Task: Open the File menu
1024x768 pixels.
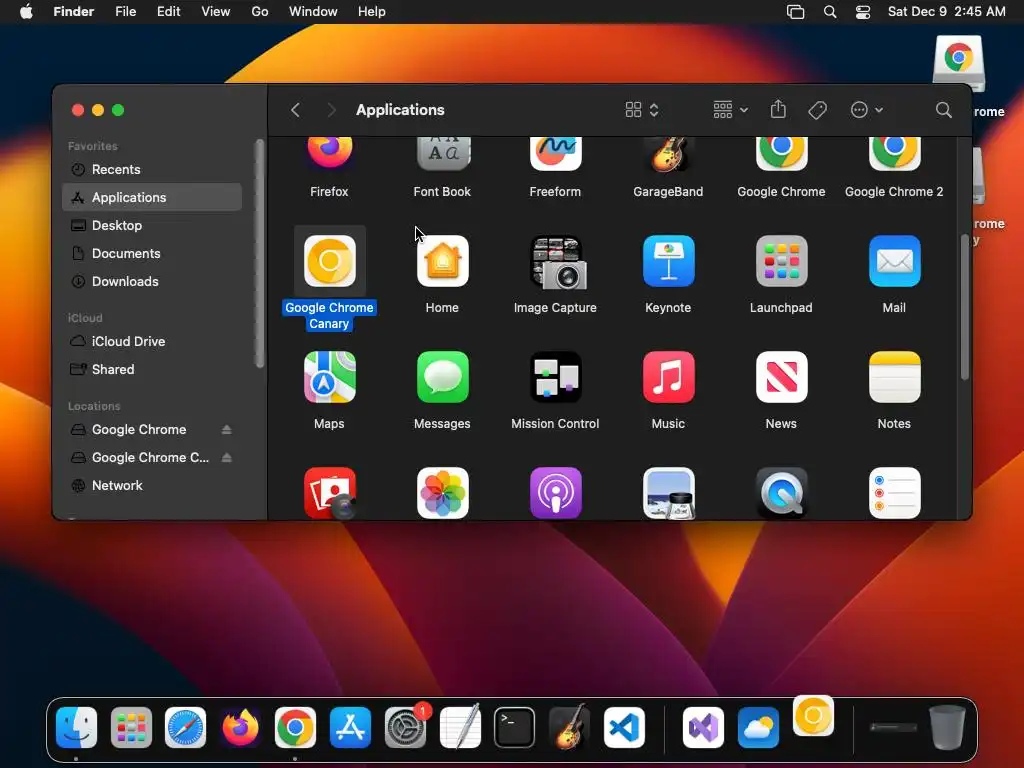Action: (125, 12)
